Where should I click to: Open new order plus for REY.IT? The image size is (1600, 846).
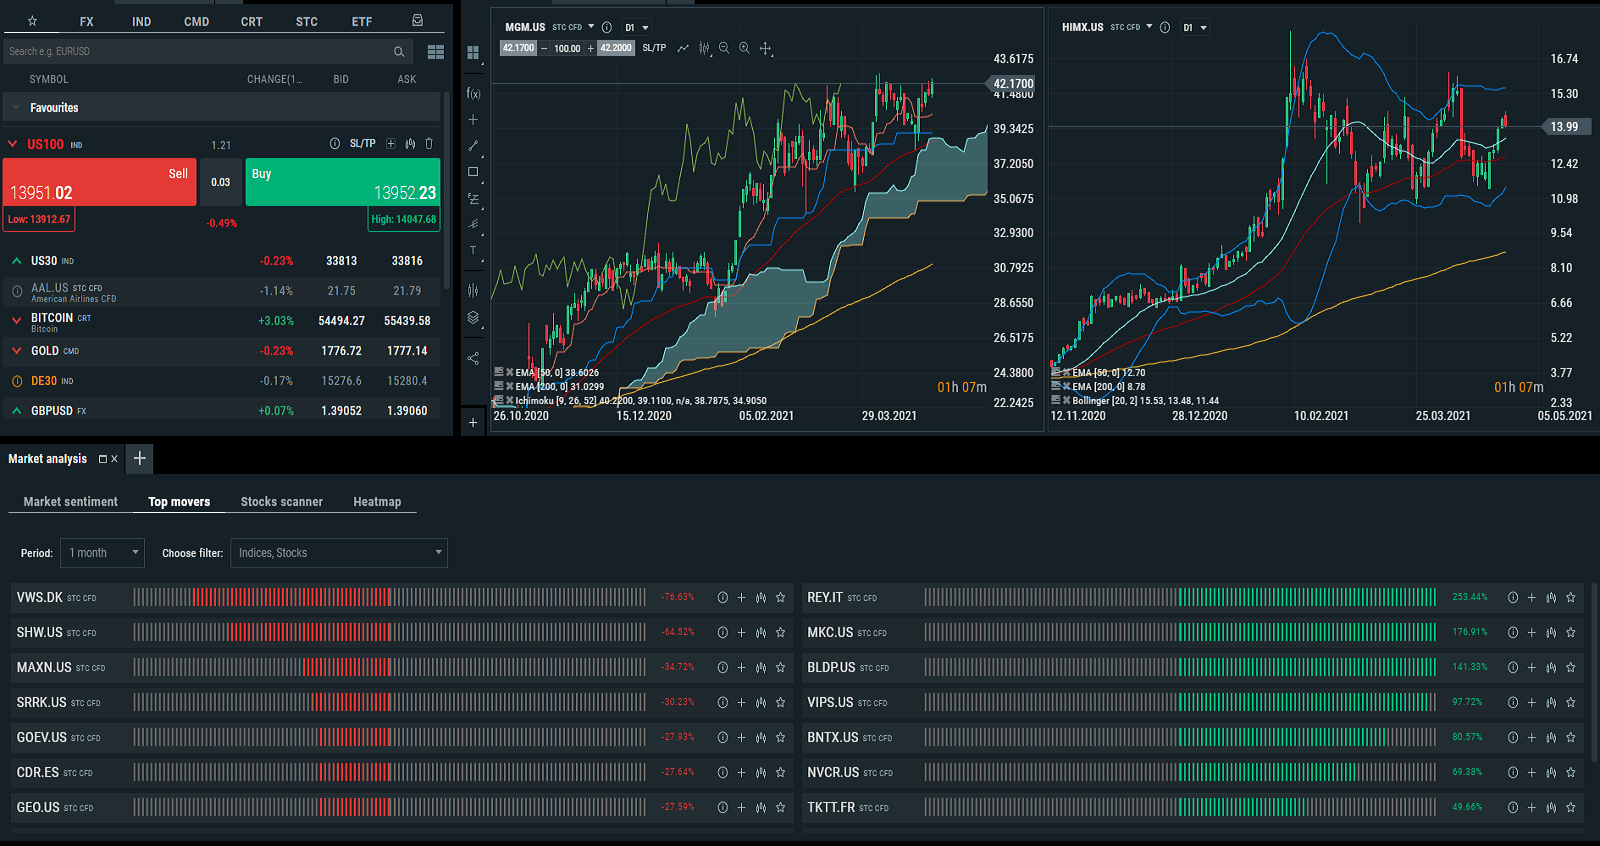pos(1531,598)
